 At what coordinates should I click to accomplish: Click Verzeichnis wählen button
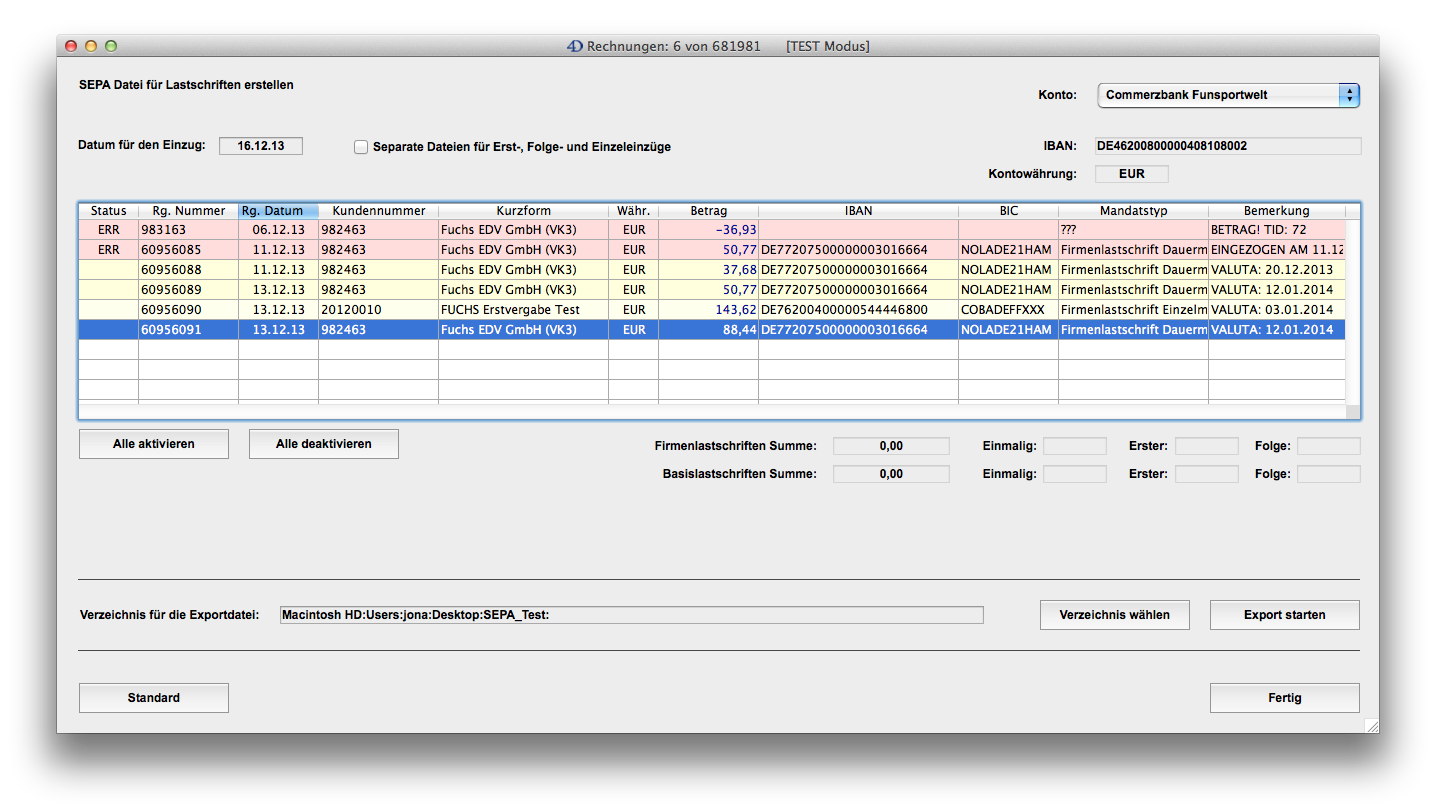tap(1114, 615)
